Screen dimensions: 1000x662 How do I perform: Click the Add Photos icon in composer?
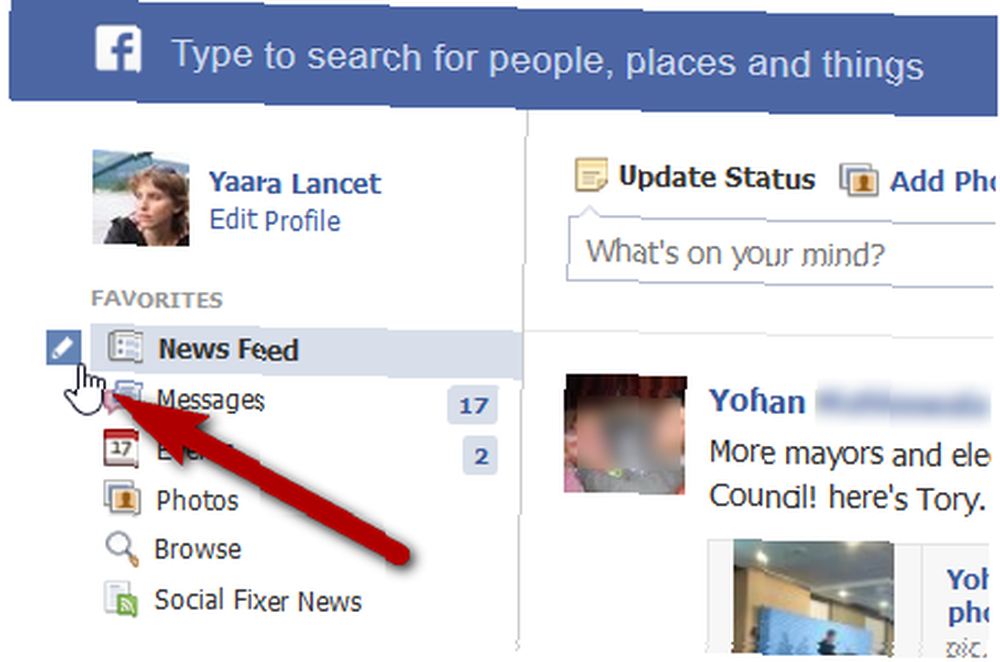point(859,180)
